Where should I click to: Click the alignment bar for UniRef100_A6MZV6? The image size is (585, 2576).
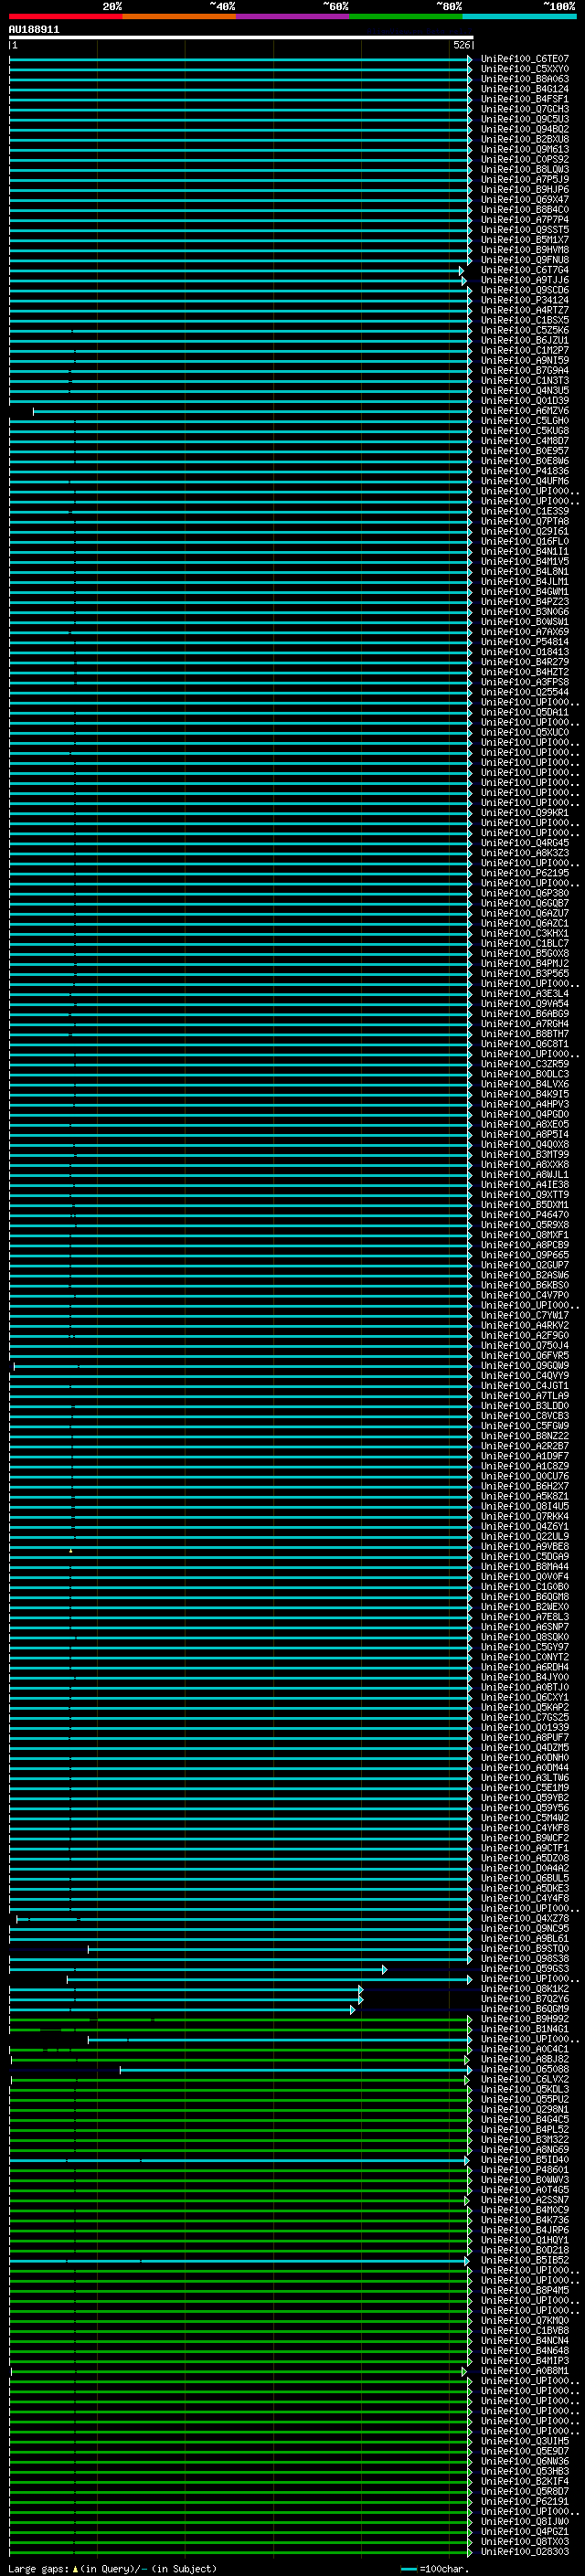coord(252,411)
